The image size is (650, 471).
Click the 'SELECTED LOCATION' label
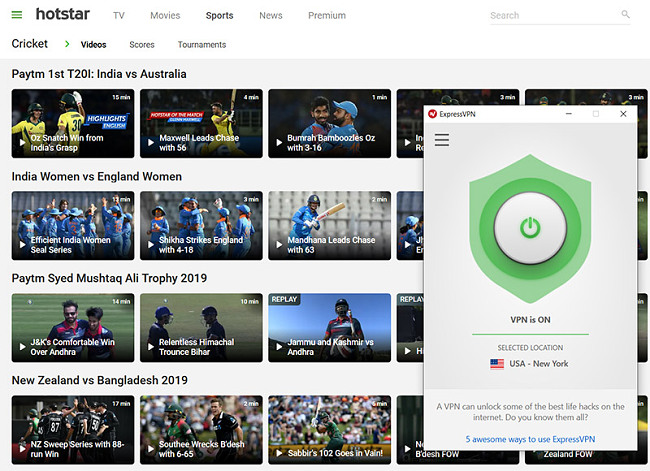(530, 347)
